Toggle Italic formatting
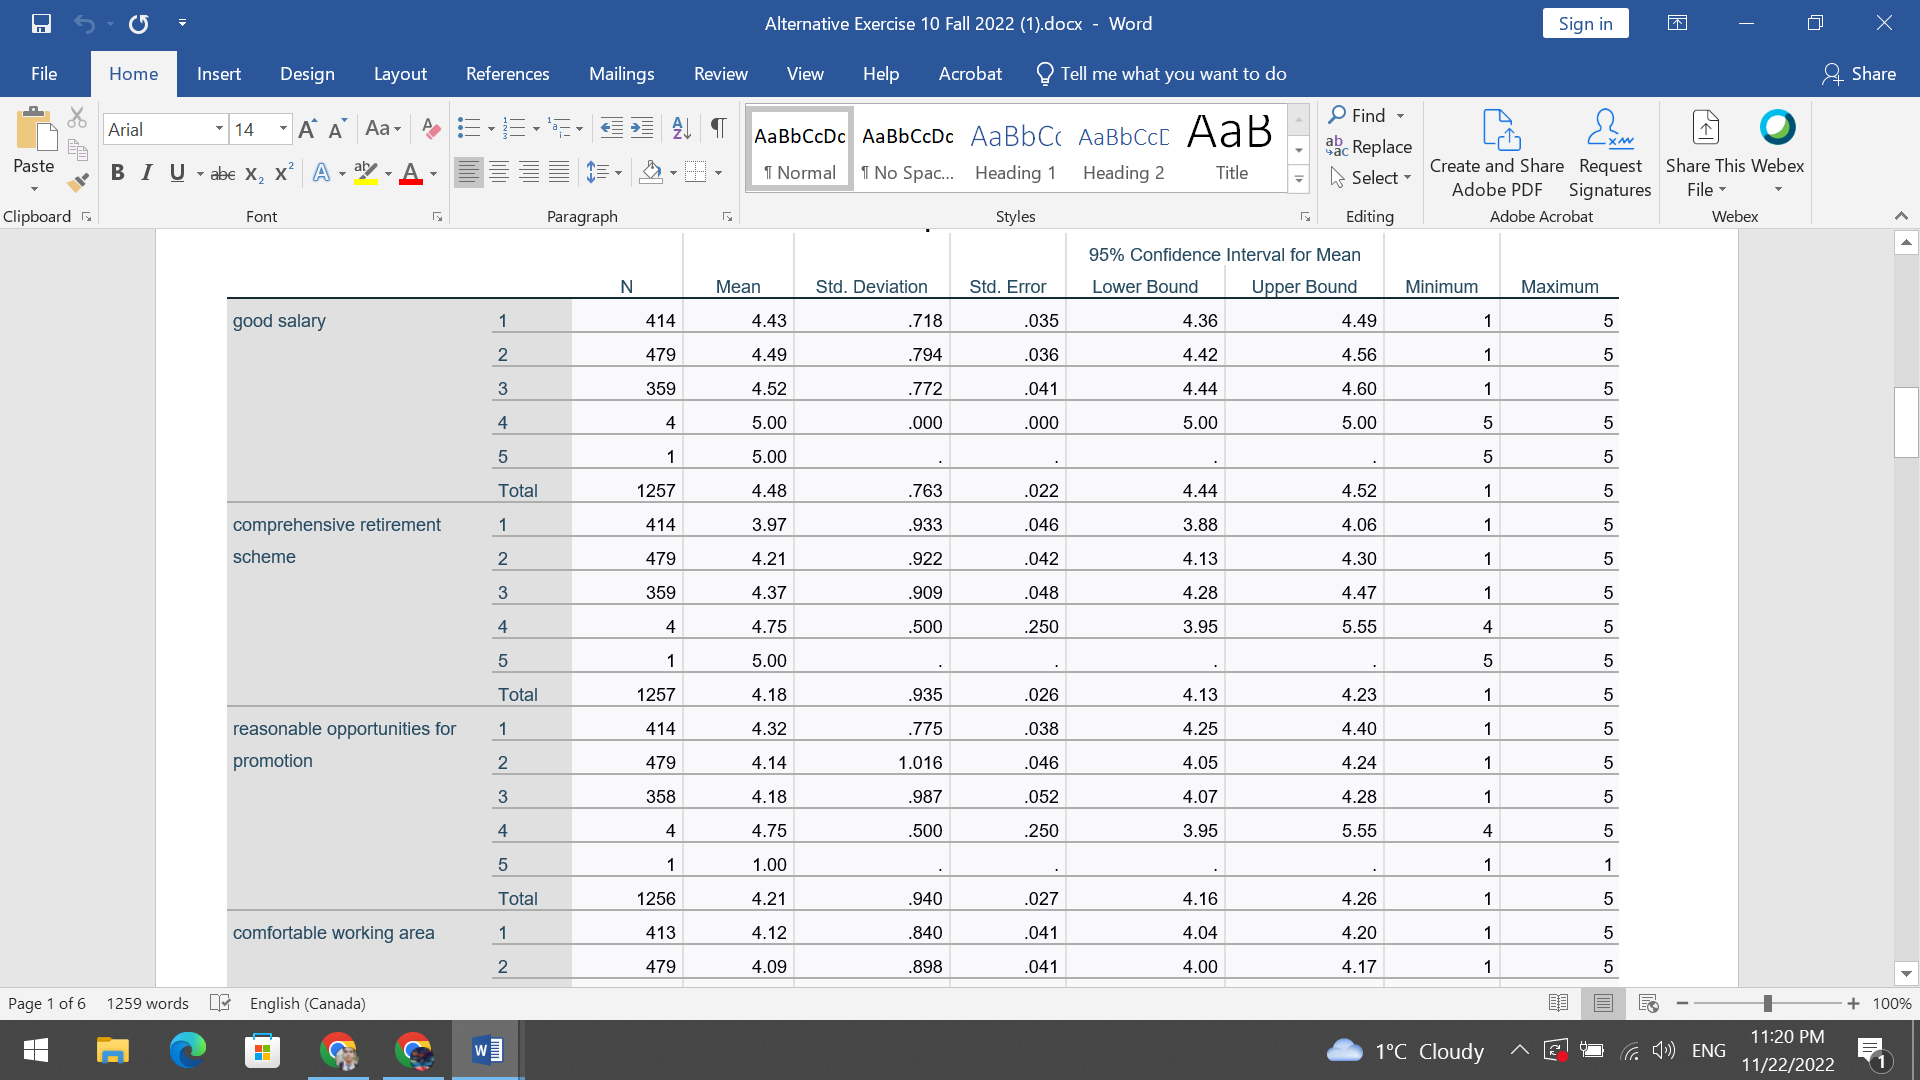 (x=147, y=172)
